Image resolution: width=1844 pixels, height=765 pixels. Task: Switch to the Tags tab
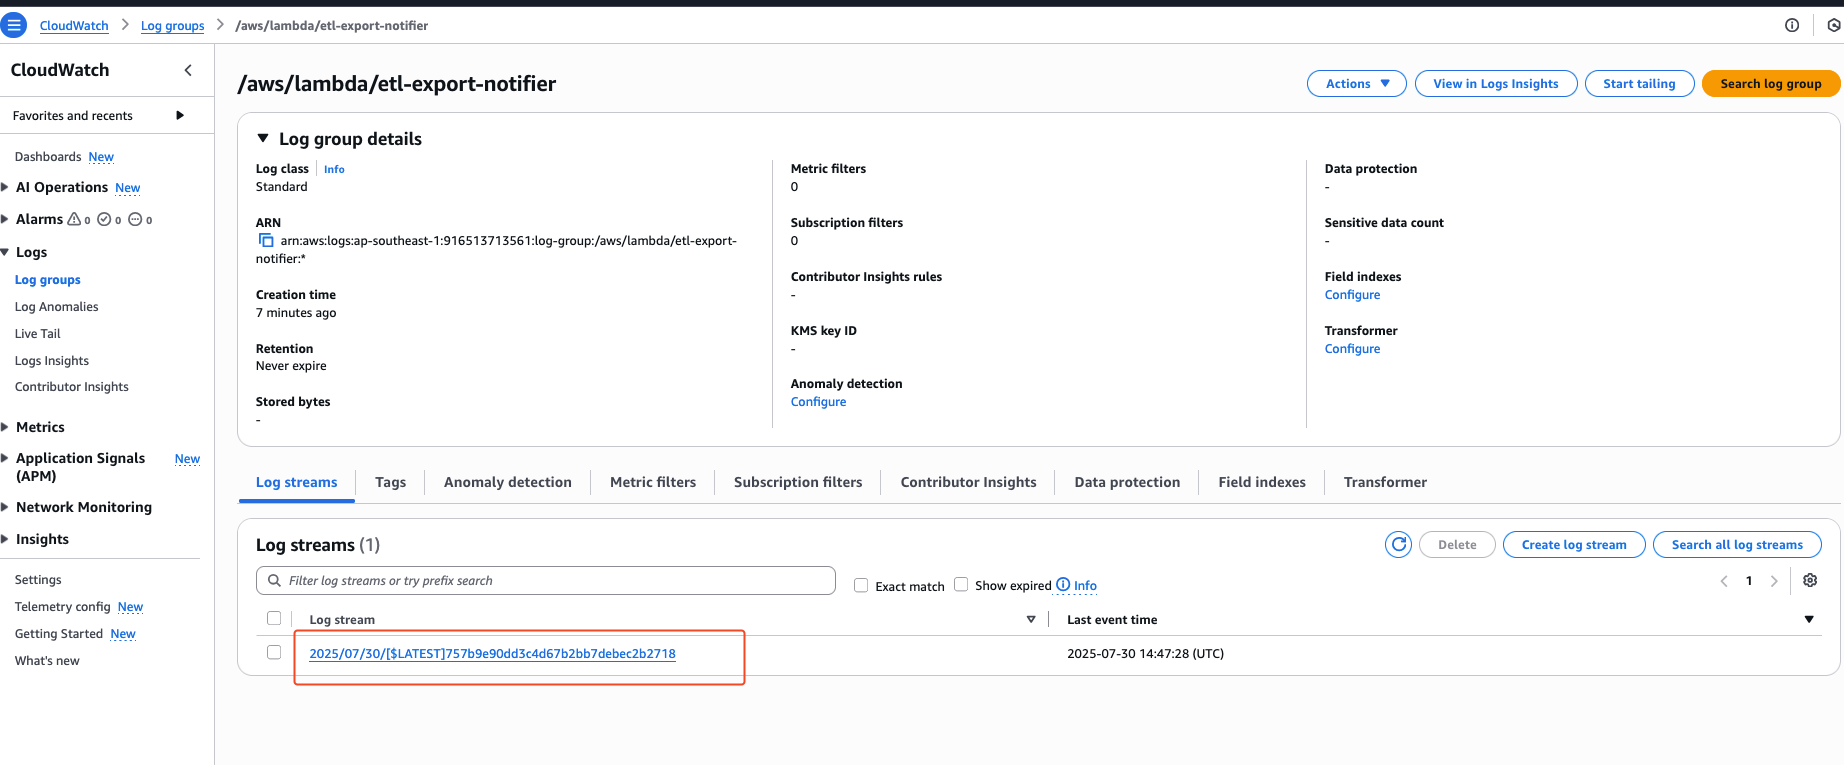[390, 482]
